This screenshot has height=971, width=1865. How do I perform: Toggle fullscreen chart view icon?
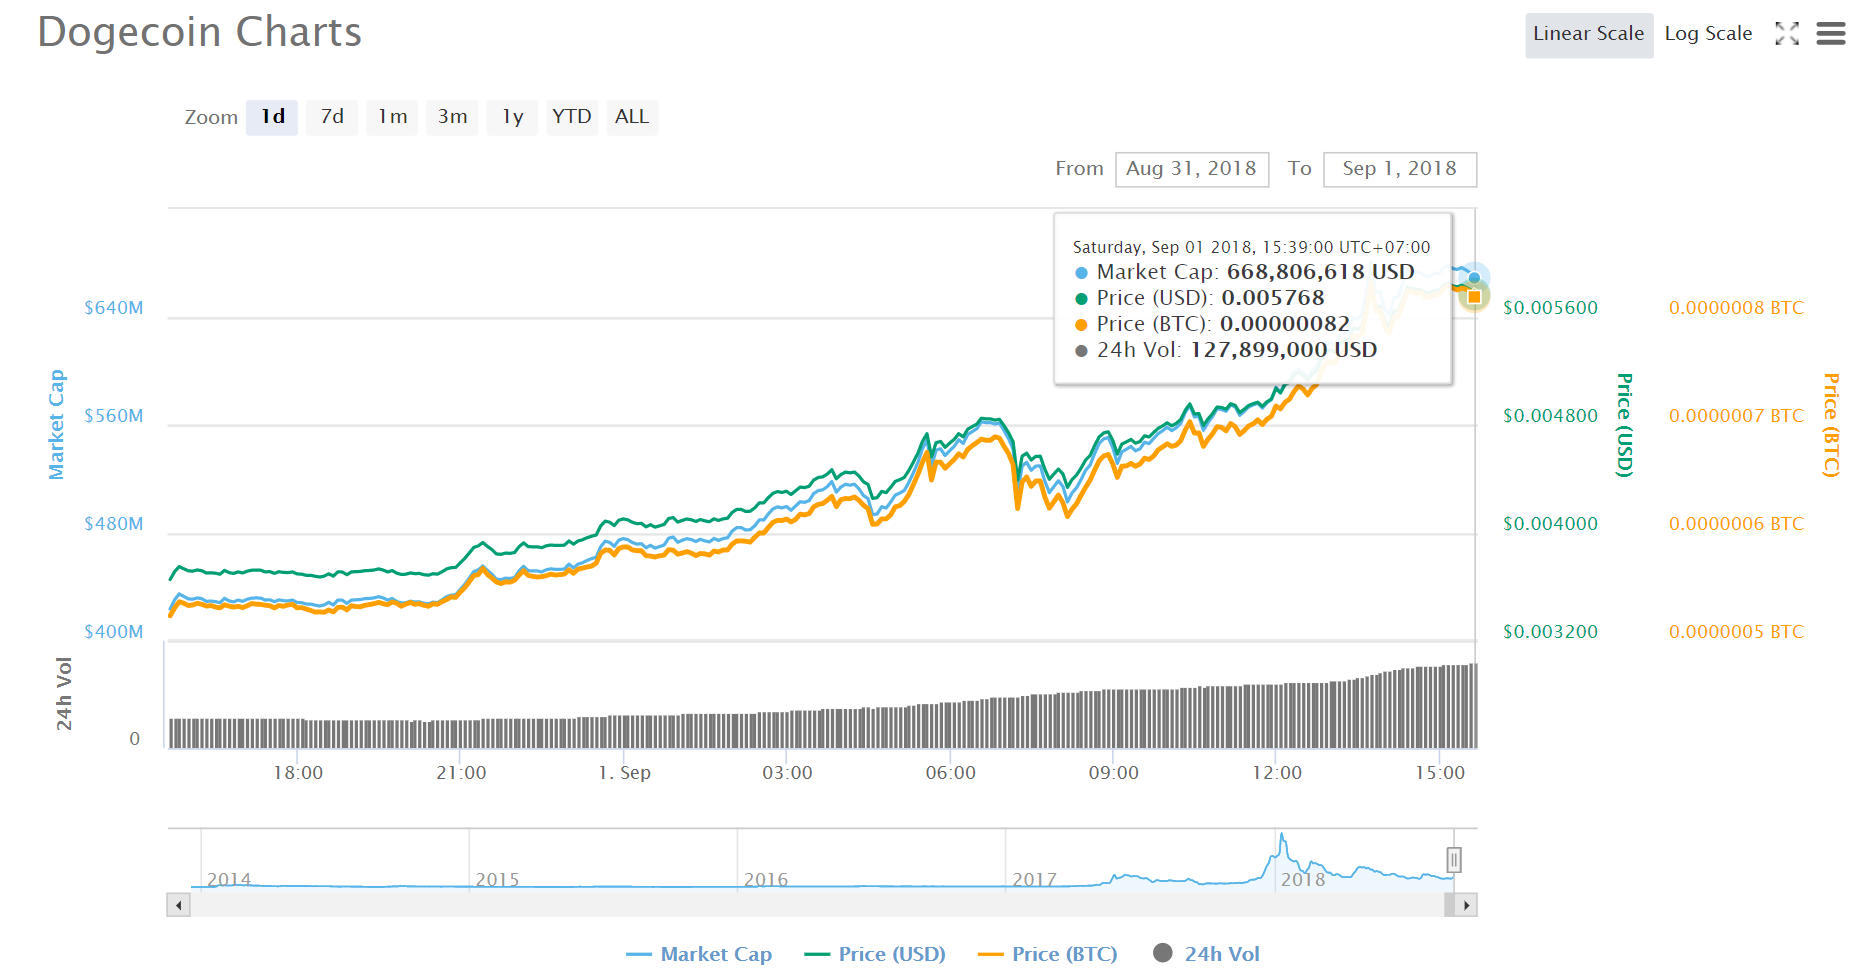[x=1787, y=34]
